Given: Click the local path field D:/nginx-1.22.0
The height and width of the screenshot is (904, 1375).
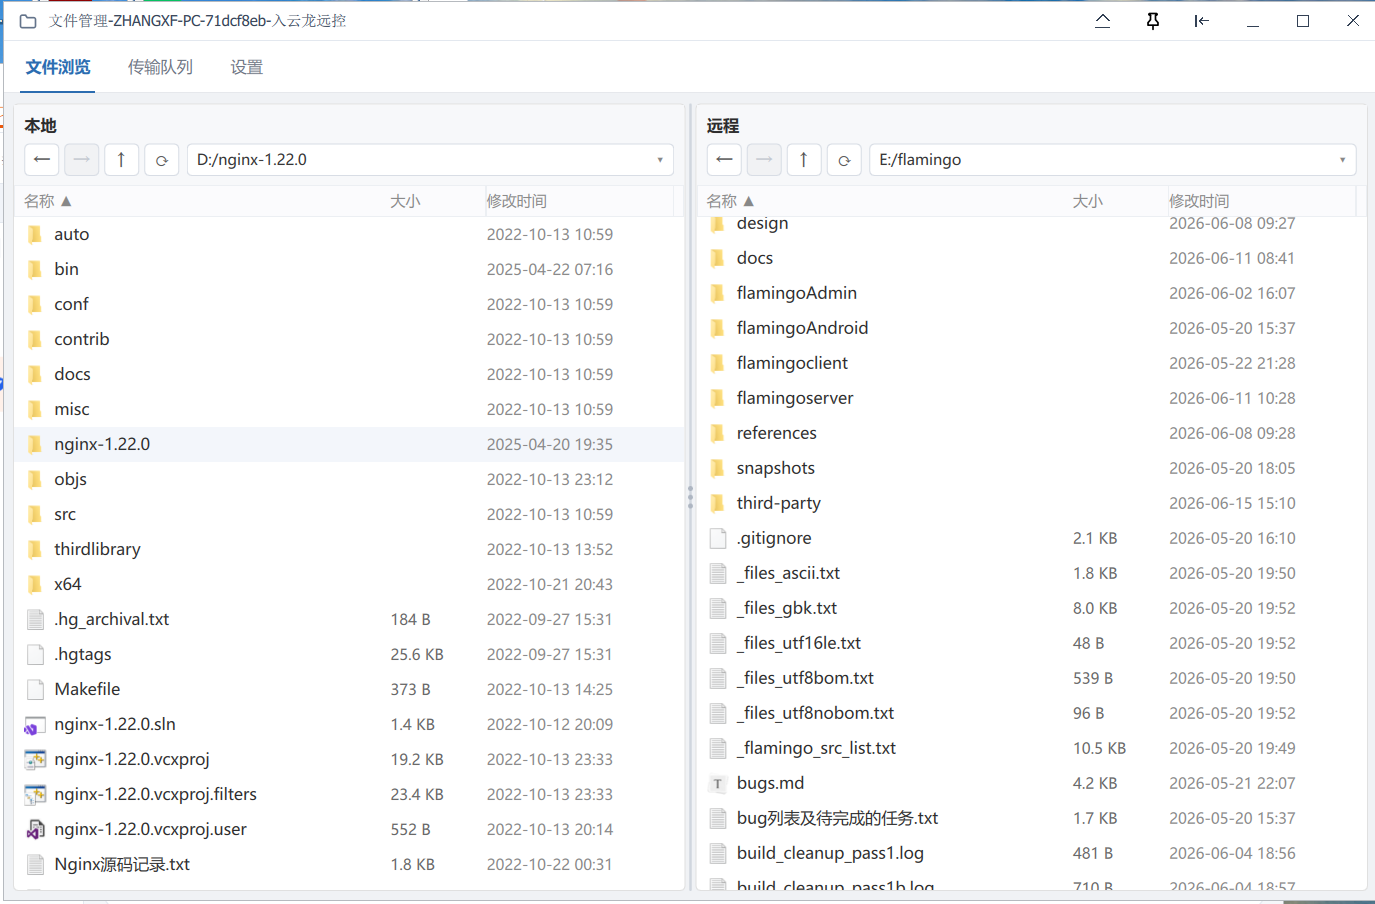Looking at the screenshot, I should pyautogui.click(x=430, y=160).
